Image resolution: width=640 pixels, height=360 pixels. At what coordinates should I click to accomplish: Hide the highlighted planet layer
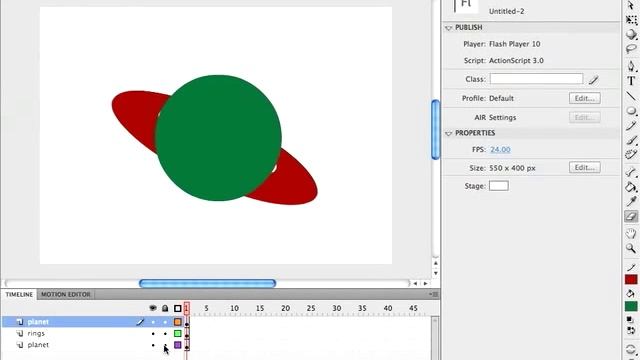point(153,322)
